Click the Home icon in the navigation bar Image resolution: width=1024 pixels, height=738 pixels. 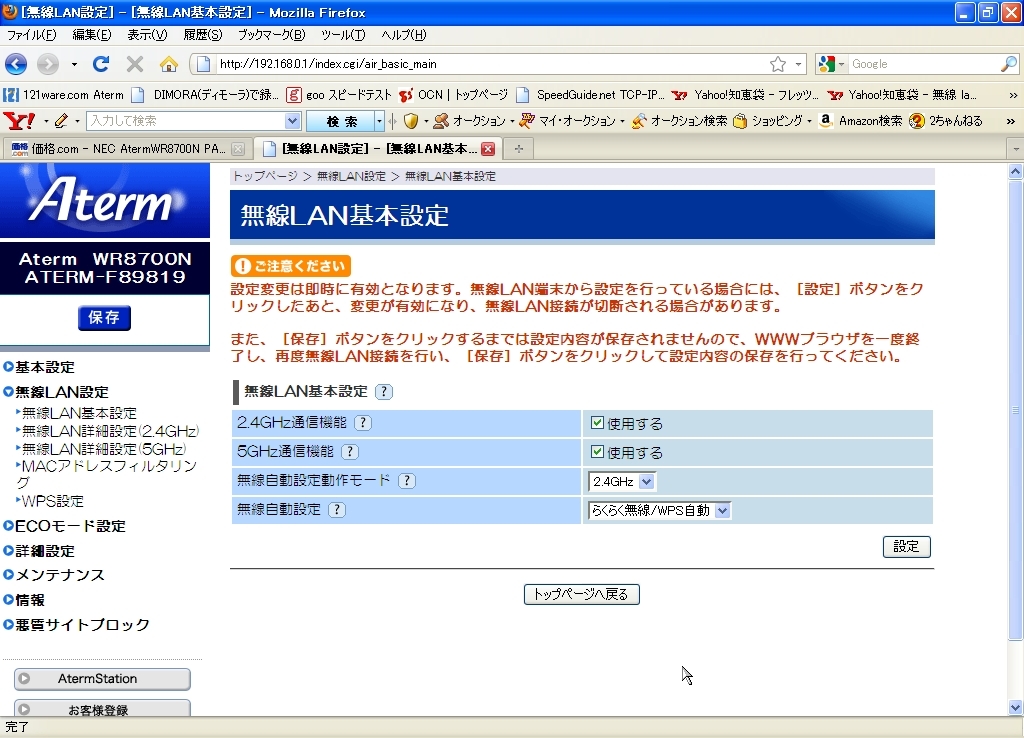168,64
